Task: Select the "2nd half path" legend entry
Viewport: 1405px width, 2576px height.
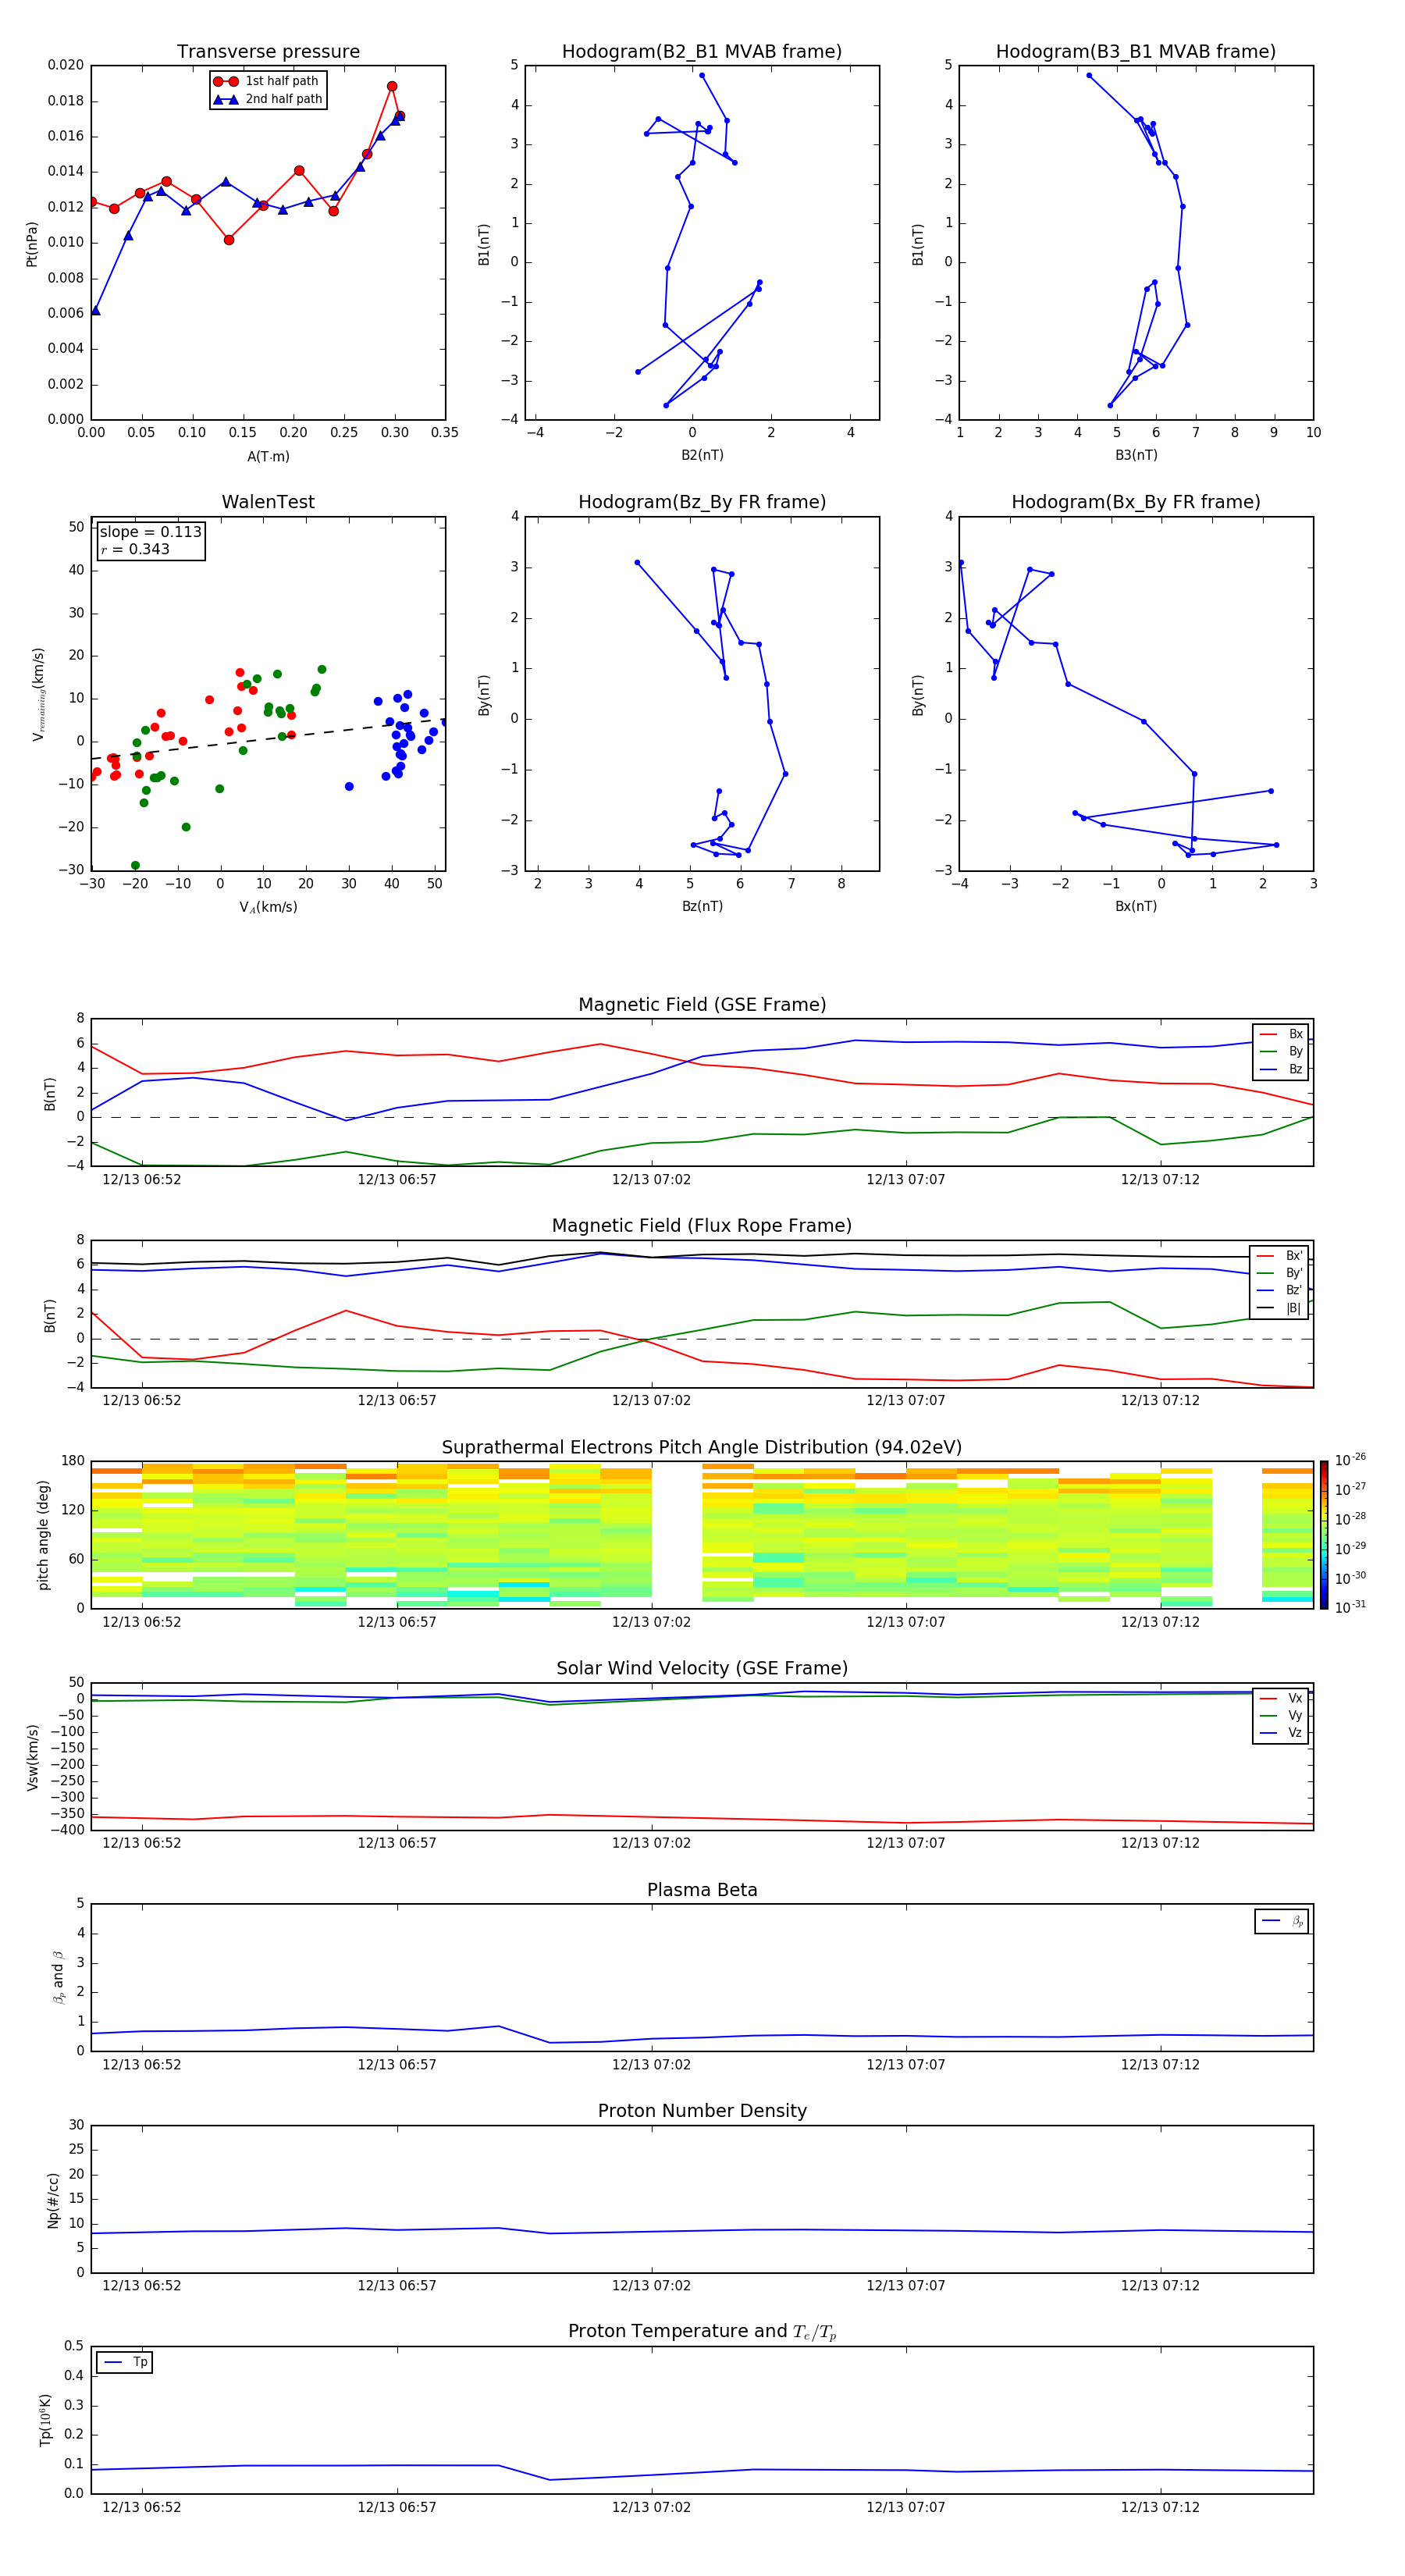Action: 267,99
